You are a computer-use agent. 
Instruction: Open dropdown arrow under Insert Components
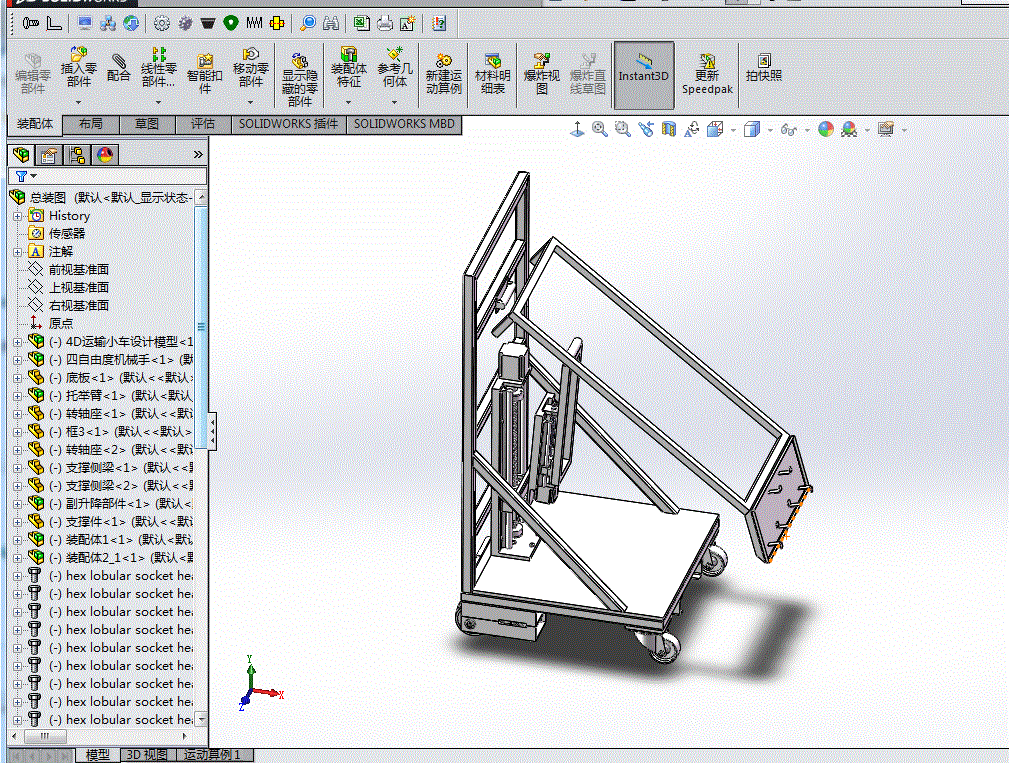[x=79, y=102]
